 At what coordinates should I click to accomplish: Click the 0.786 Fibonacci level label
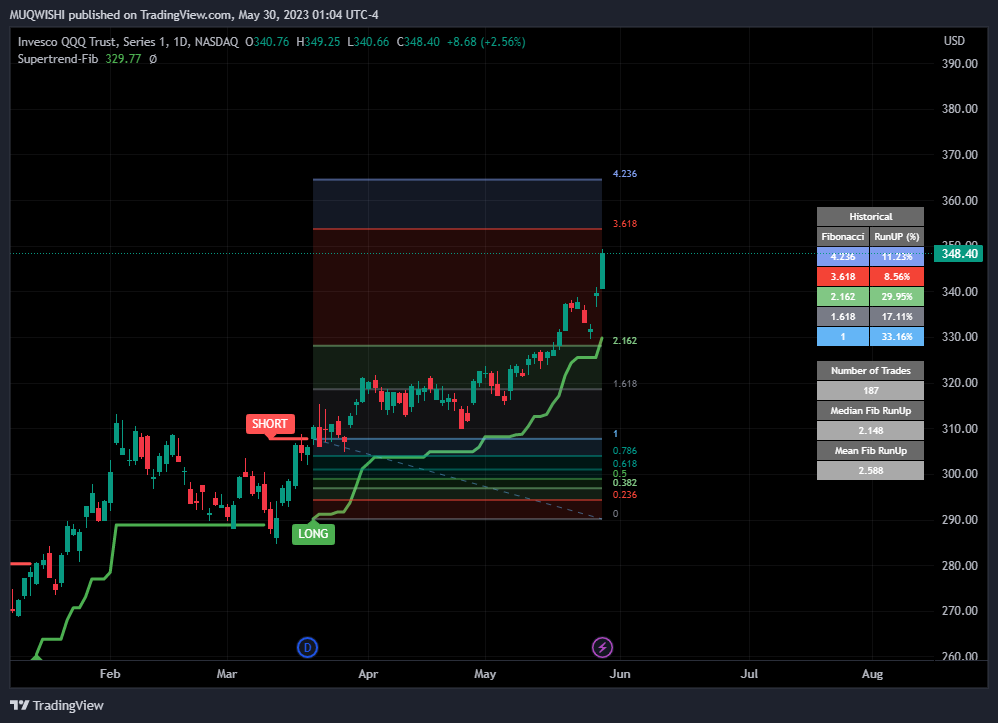(x=624, y=451)
